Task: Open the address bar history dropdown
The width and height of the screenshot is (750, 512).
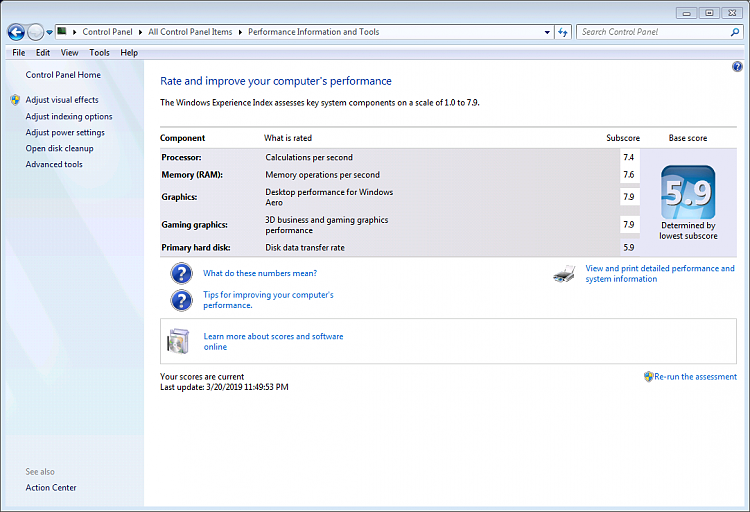Action: (x=547, y=32)
